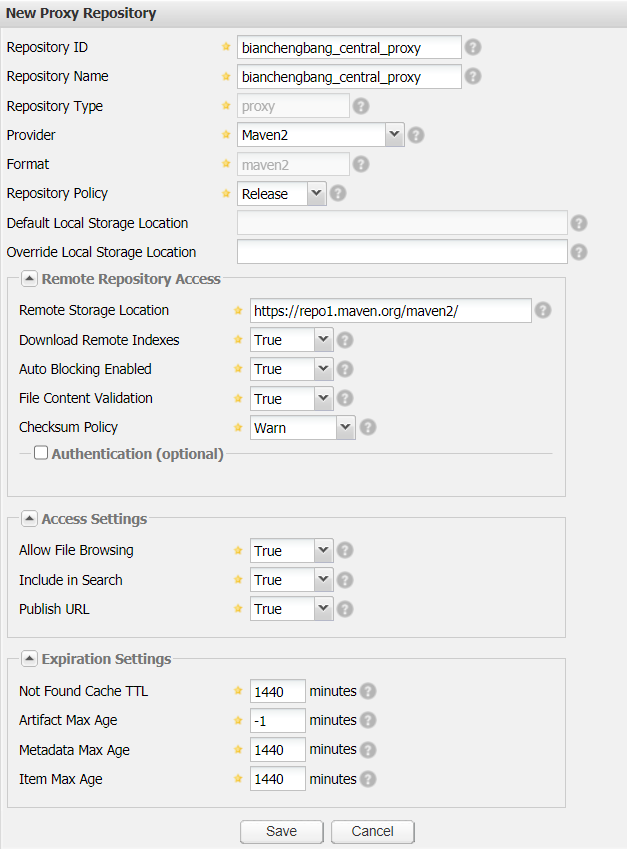Click help icon for Allow File Browsing

[x=345, y=551]
